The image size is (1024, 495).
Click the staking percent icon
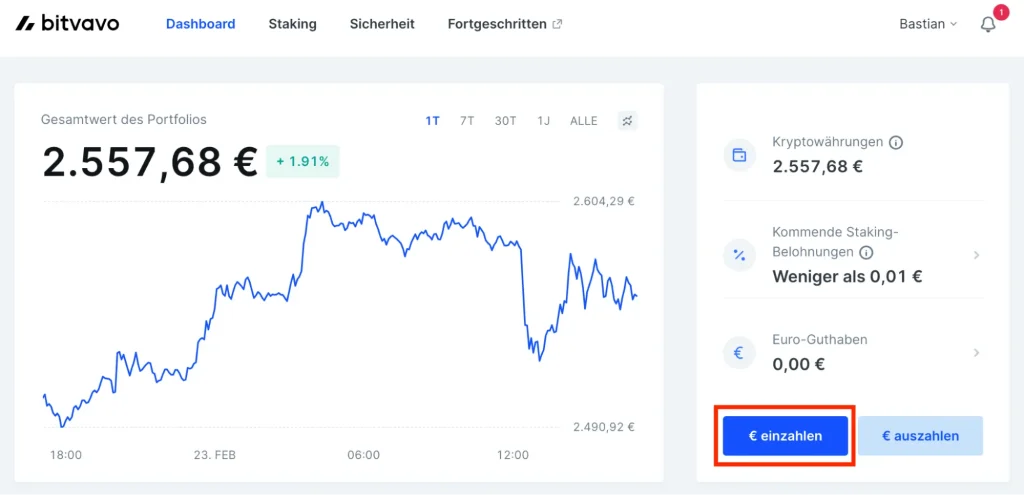tap(740, 255)
